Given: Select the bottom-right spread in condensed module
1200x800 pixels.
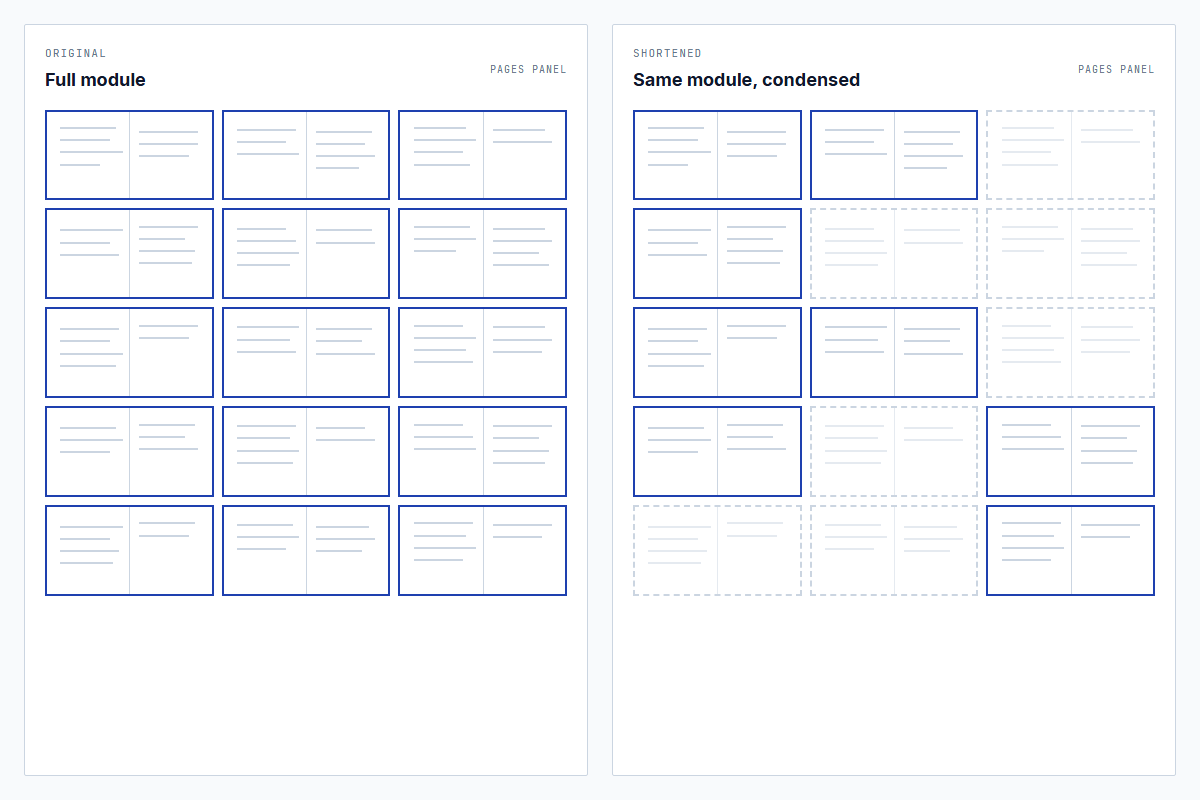Looking at the screenshot, I should [x=1070, y=550].
